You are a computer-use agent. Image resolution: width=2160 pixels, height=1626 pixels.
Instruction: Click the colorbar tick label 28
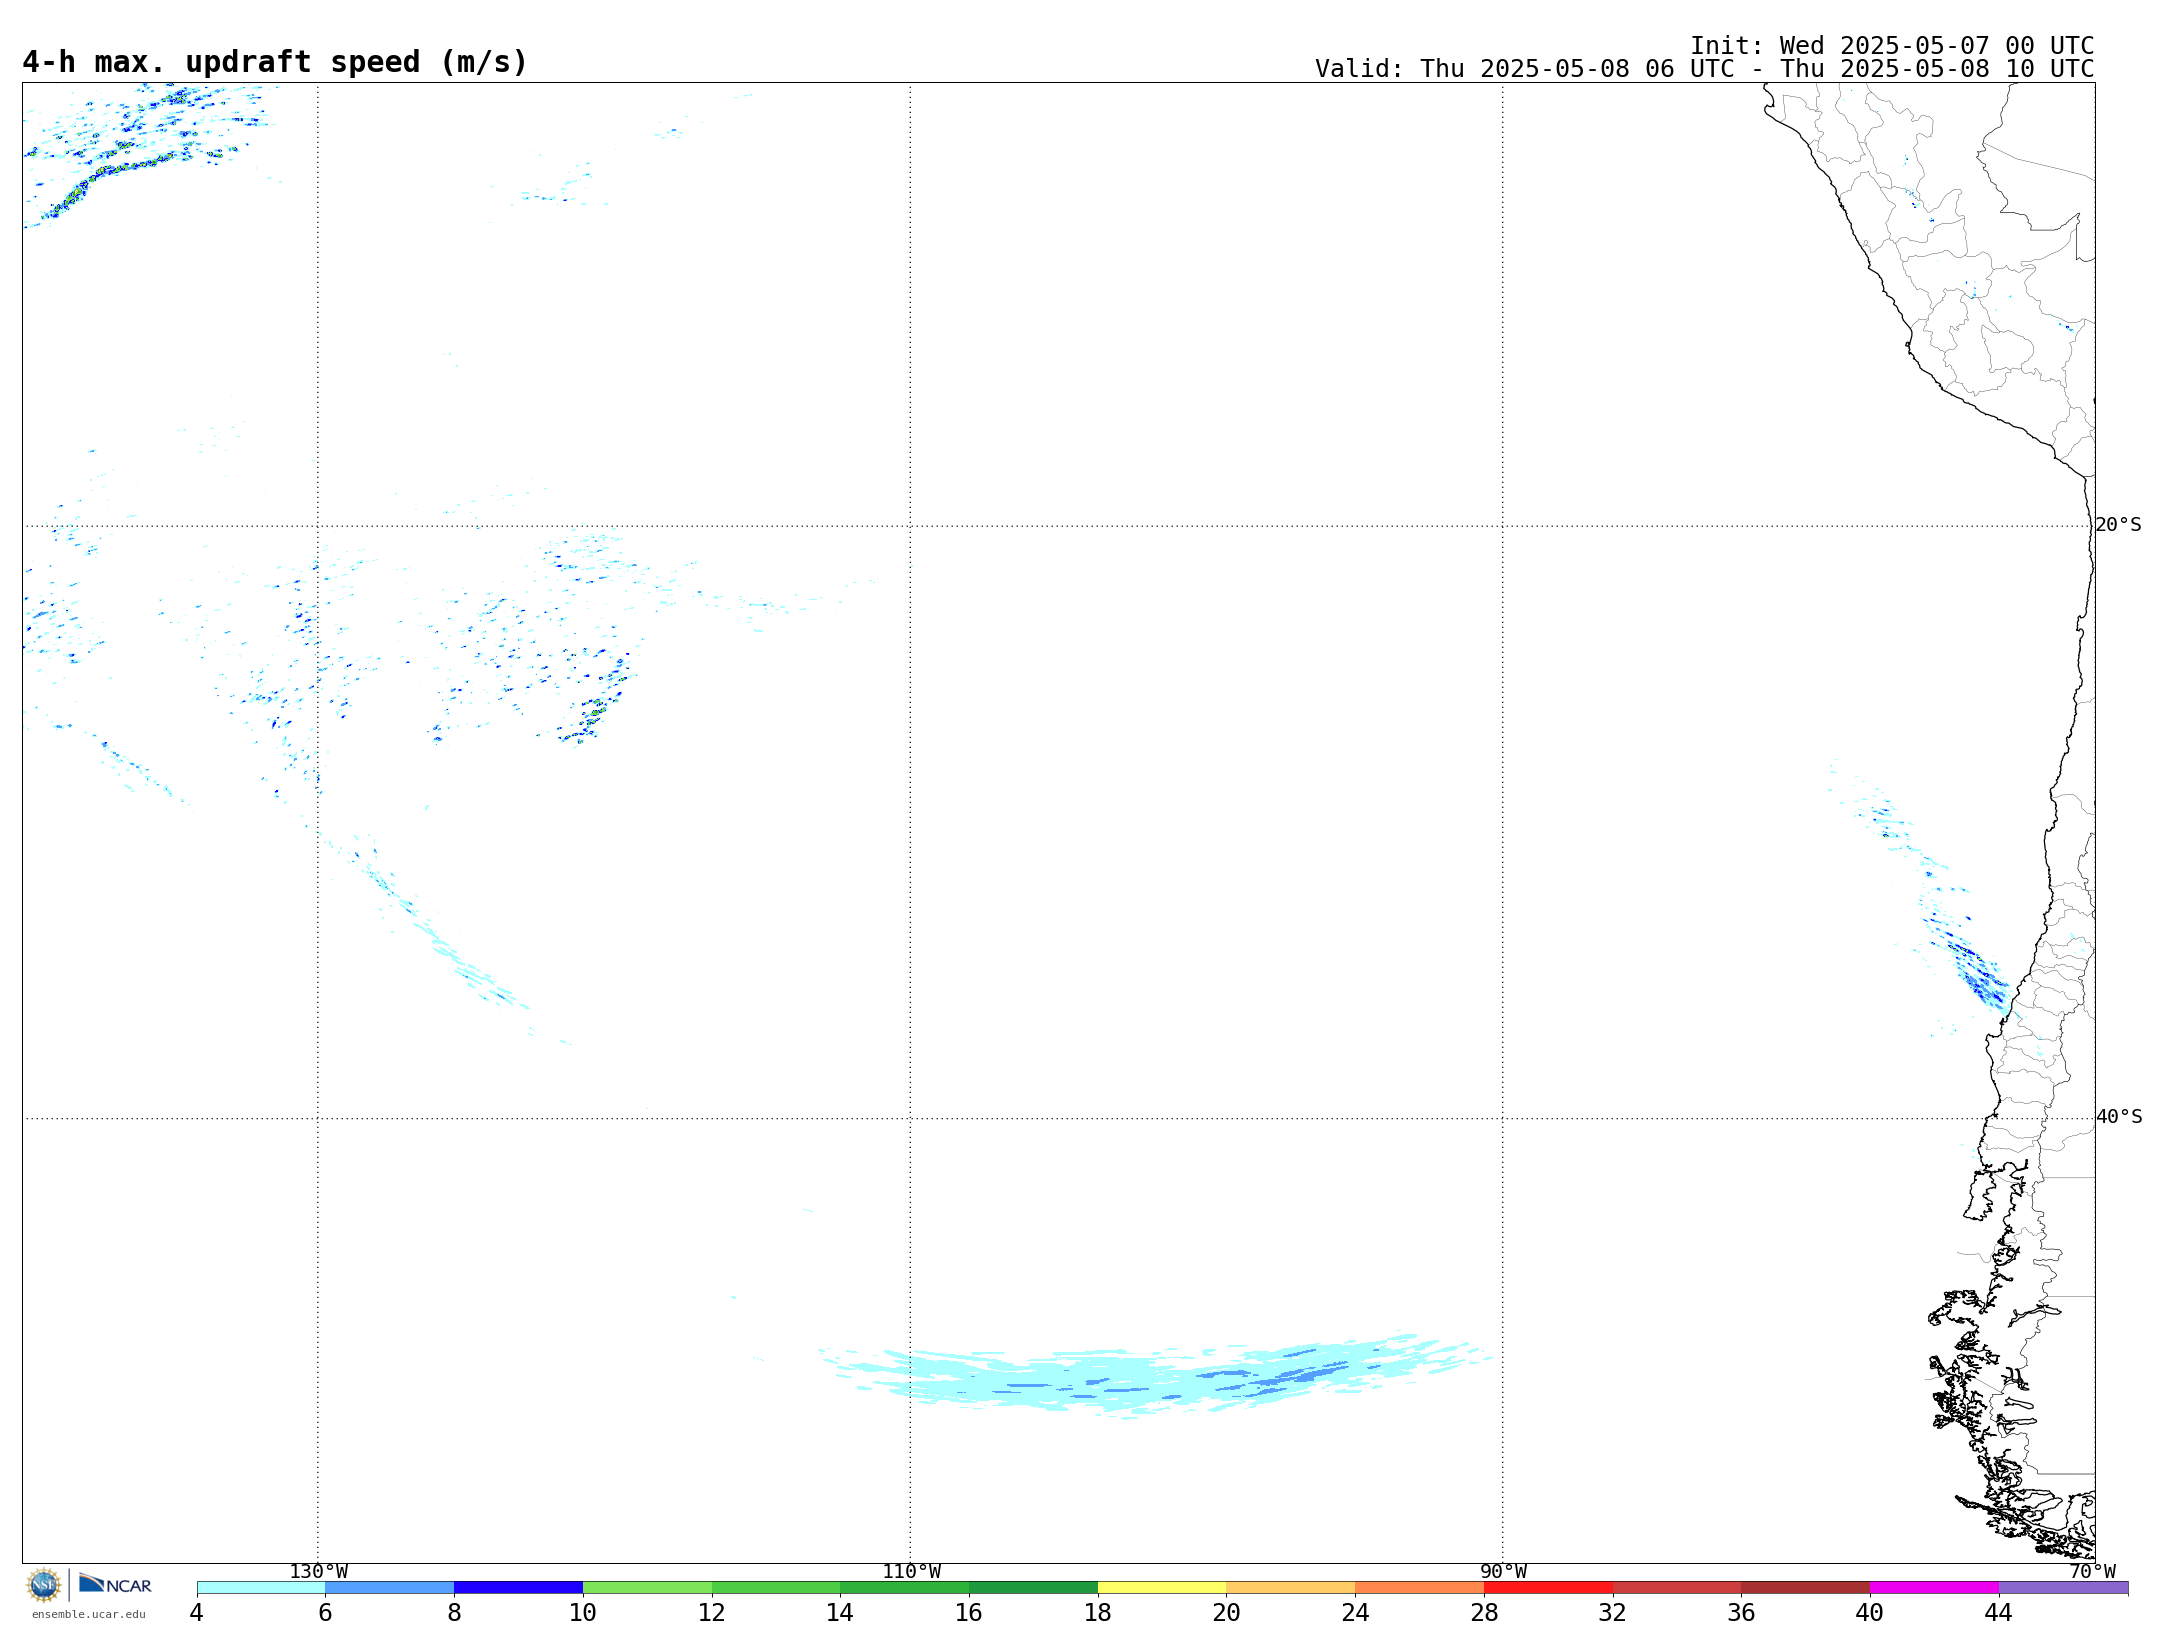tap(1484, 1613)
